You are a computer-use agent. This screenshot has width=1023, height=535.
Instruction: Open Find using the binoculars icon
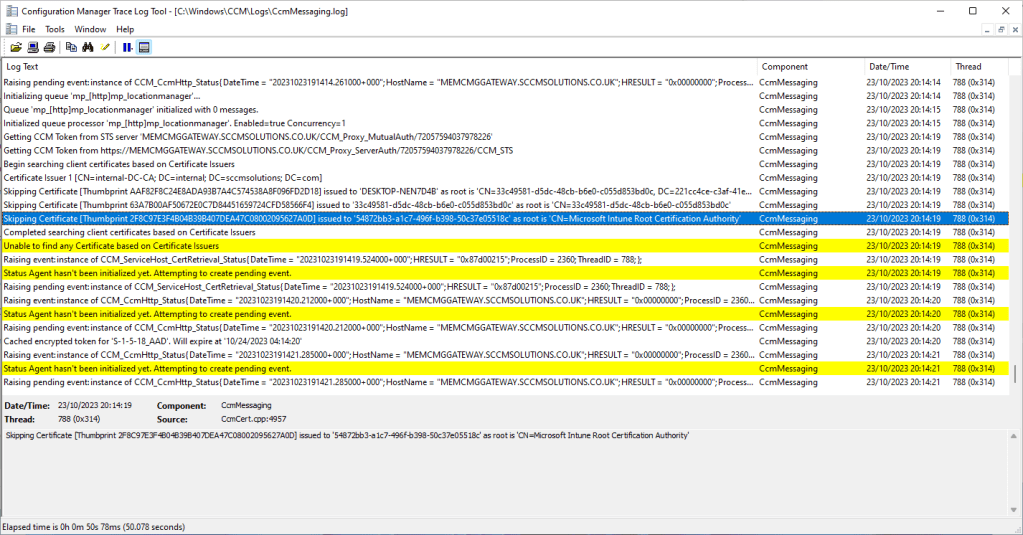[x=88, y=47]
